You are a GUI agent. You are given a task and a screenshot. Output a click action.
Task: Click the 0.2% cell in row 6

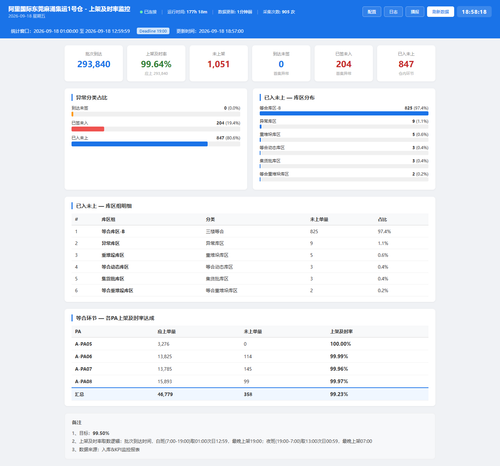(x=383, y=291)
